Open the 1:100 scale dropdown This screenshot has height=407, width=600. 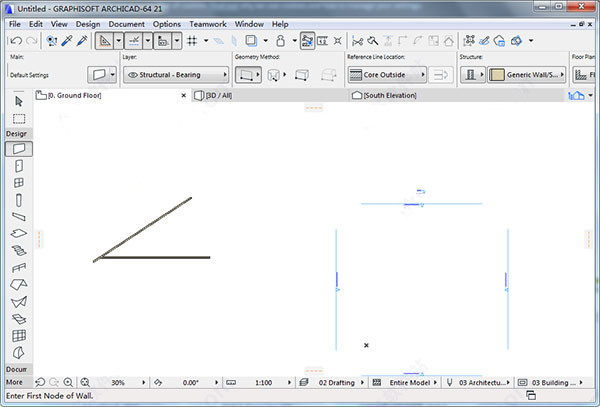click(264, 383)
